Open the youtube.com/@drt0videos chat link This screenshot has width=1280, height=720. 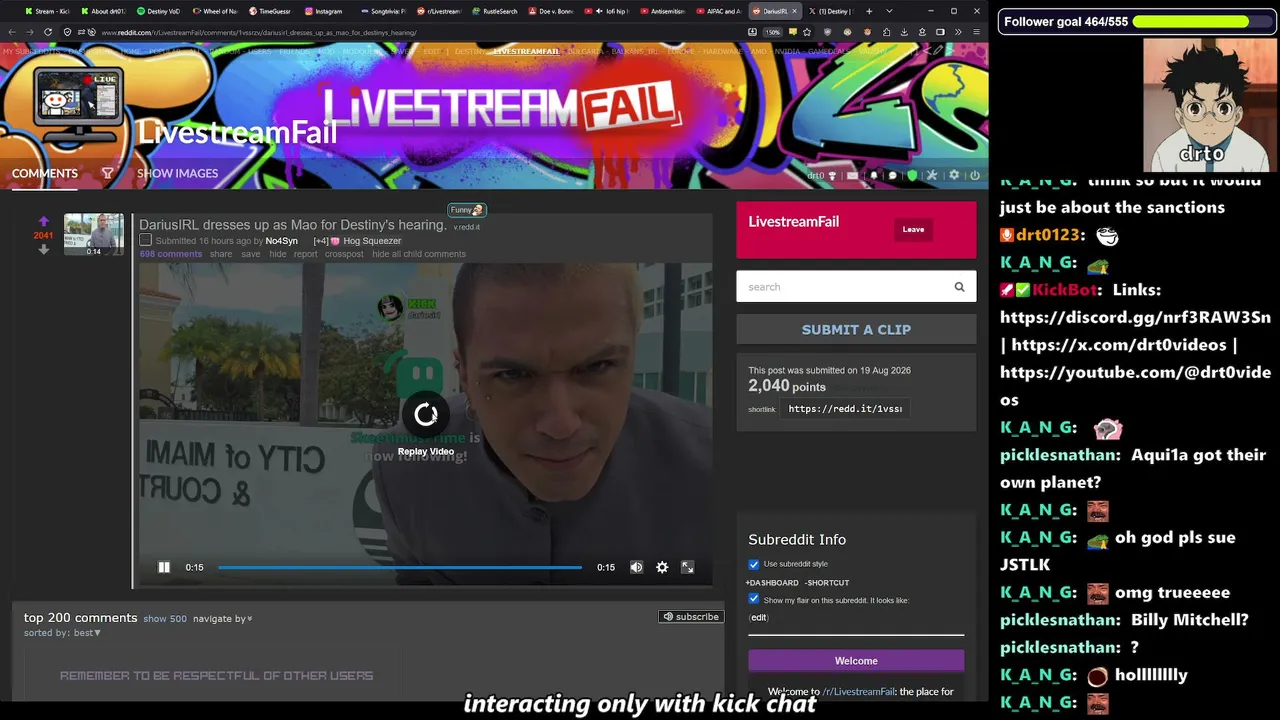1135,385
